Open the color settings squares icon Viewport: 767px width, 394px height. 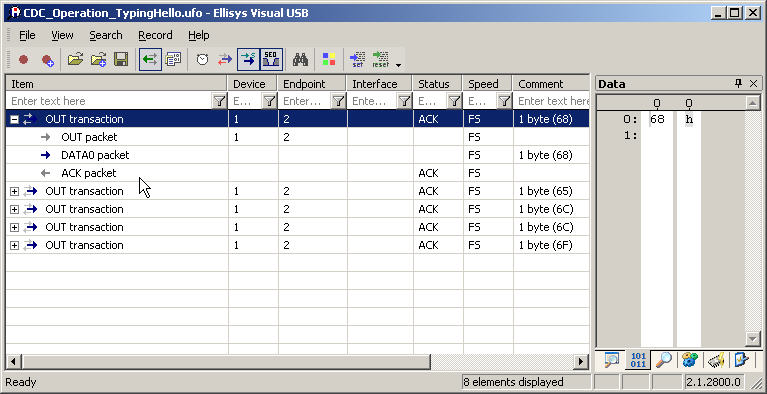pos(329,60)
